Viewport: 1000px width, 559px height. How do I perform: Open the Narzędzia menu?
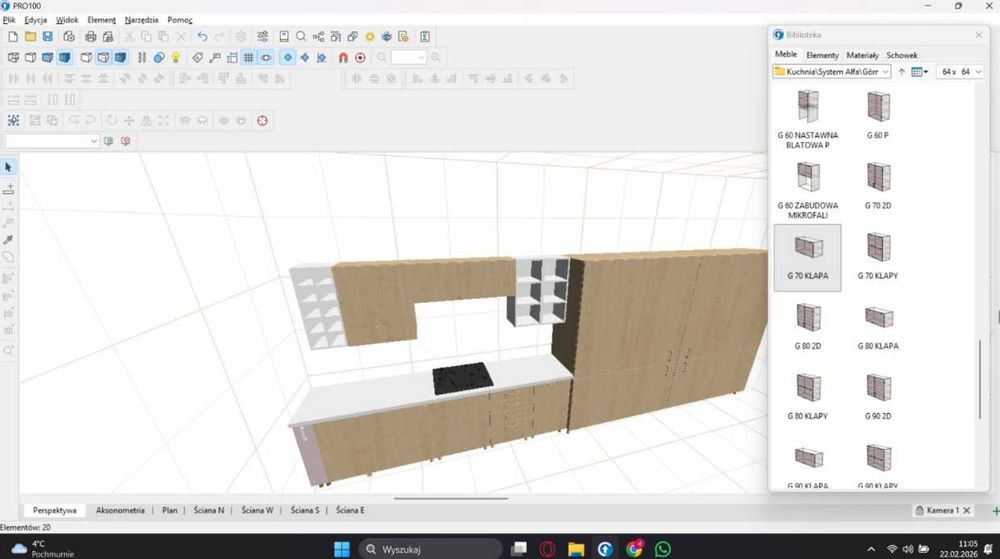[x=142, y=20]
